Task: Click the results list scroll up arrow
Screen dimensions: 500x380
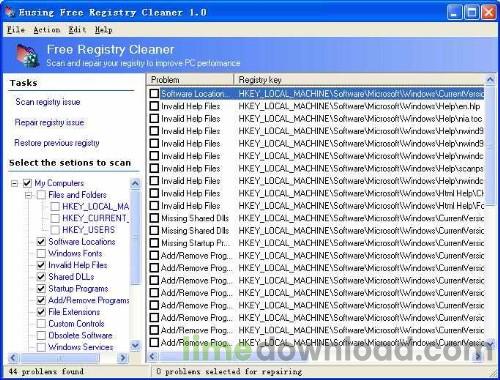Action: [x=490, y=80]
